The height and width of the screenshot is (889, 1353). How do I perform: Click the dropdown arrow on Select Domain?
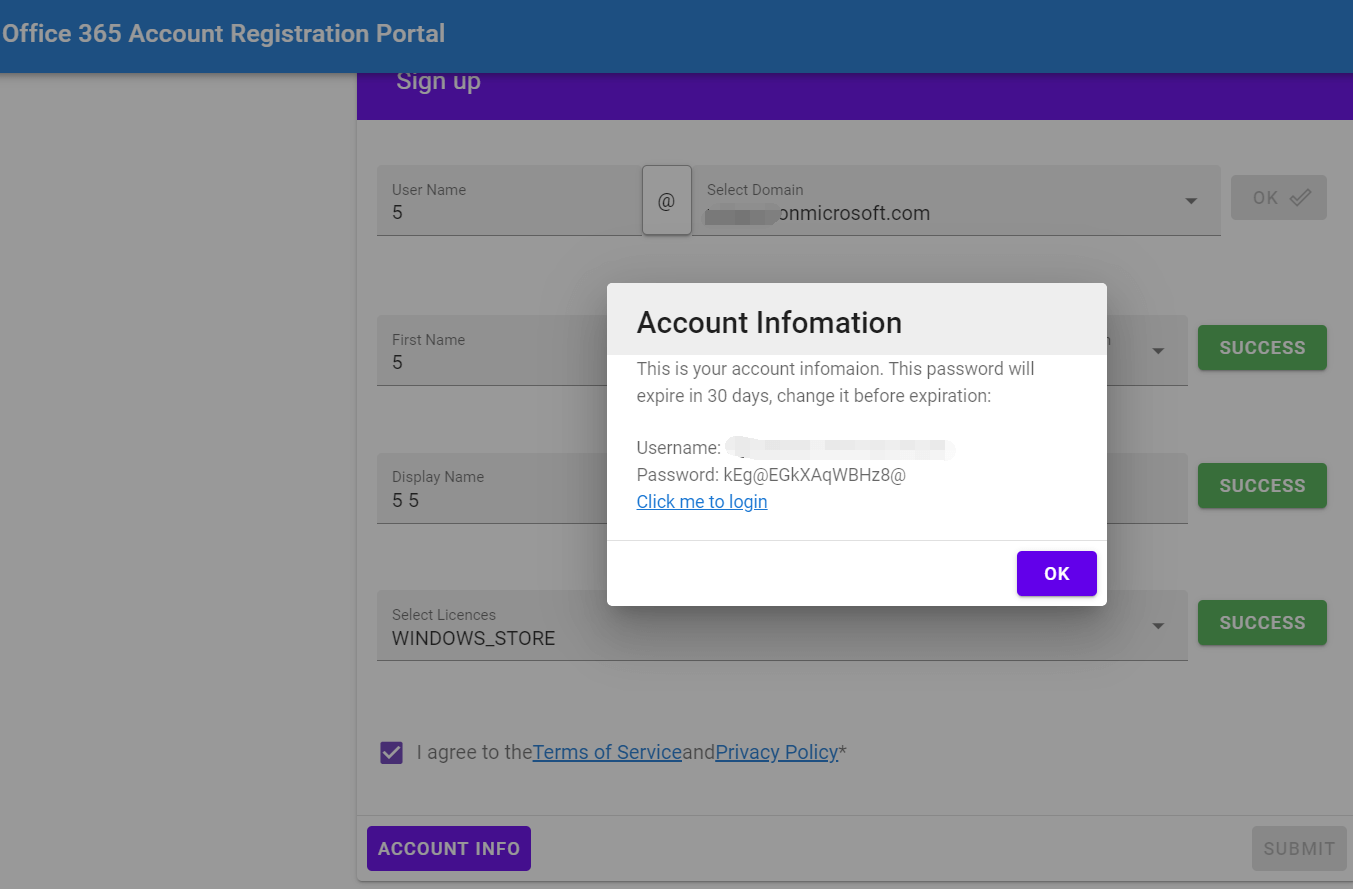[1190, 200]
